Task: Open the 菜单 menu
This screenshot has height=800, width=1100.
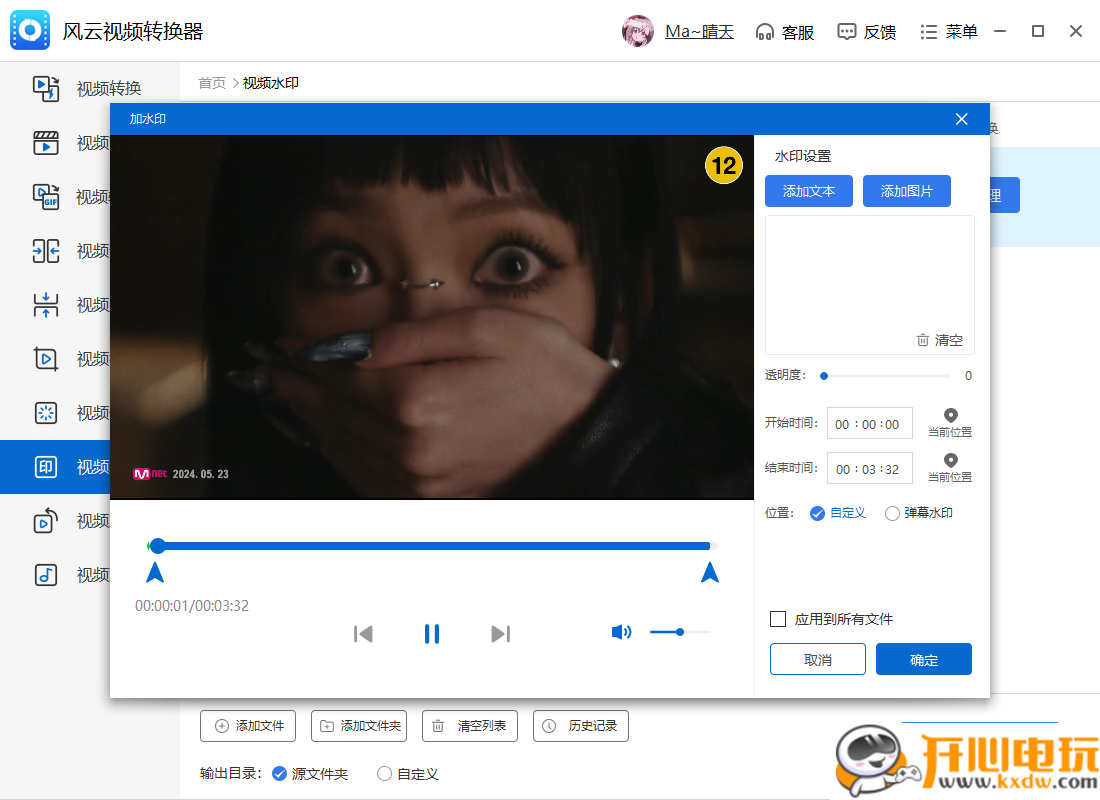Action: [x=948, y=32]
